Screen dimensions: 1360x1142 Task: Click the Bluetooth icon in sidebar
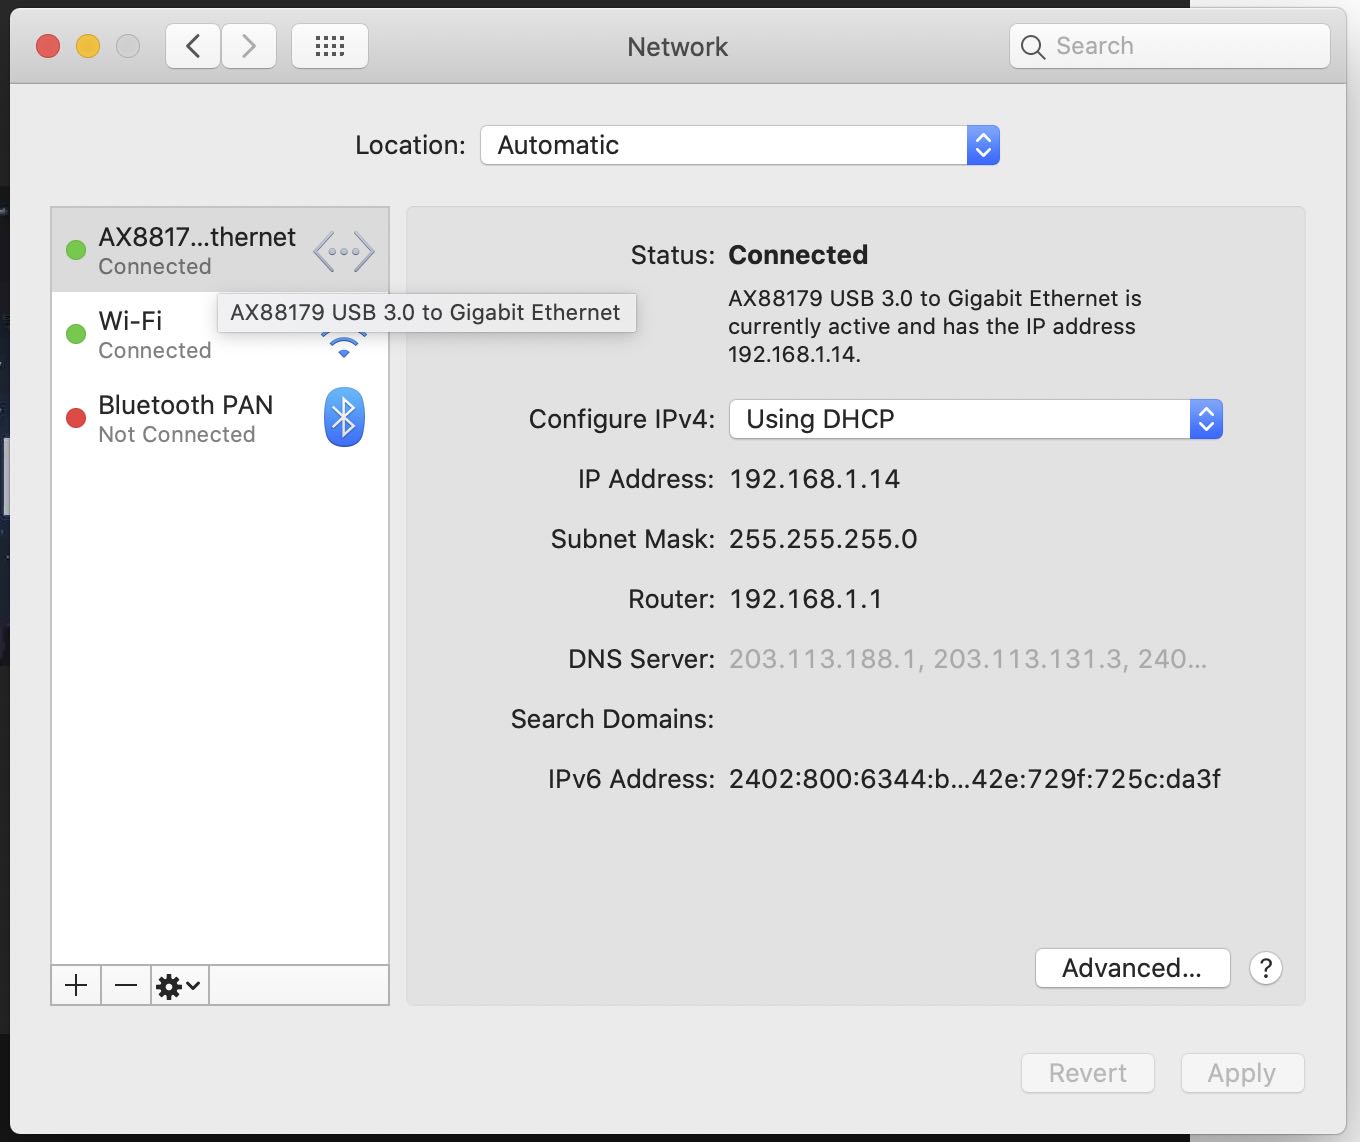(344, 417)
